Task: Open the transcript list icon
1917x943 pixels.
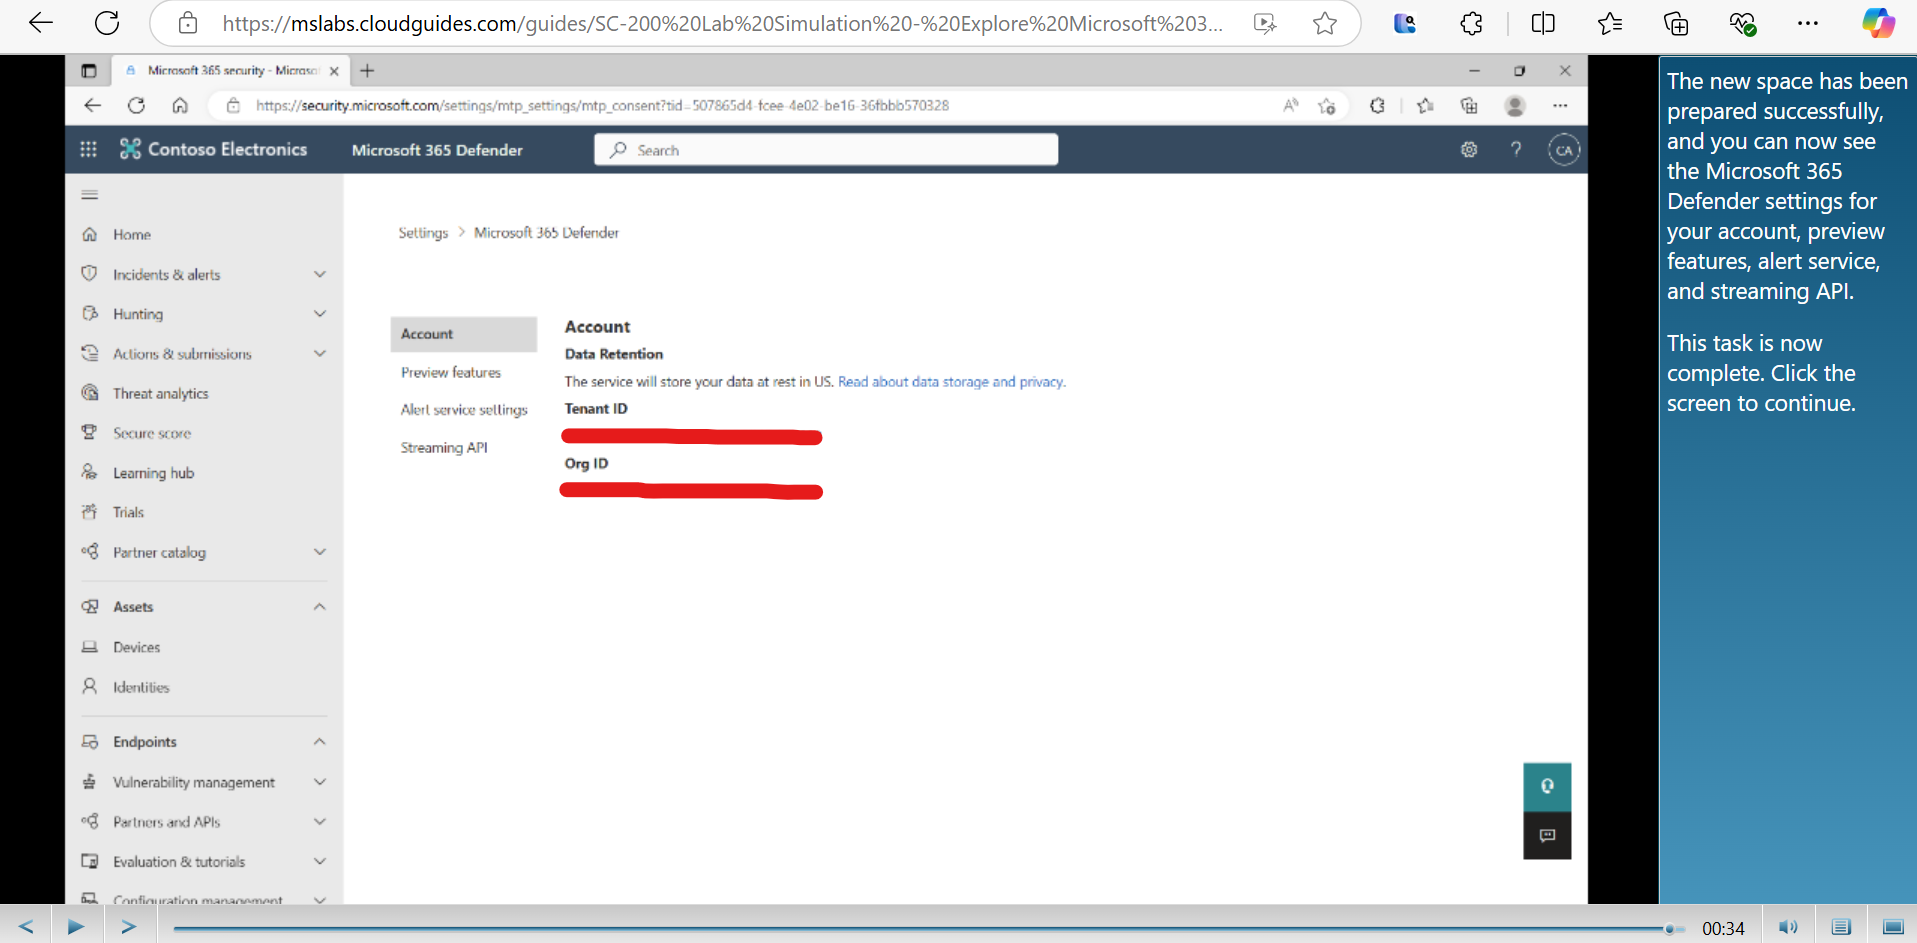Action: coord(1841,927)
